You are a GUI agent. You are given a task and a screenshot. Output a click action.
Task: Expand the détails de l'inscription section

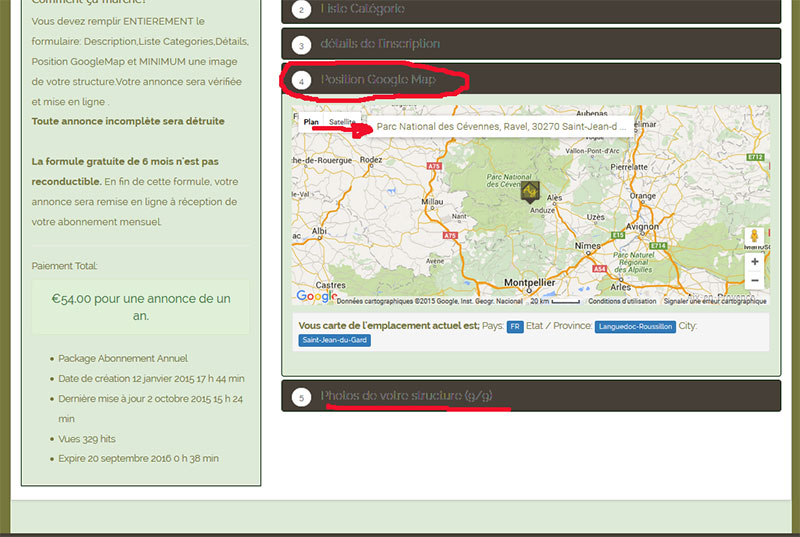(531, 44)
